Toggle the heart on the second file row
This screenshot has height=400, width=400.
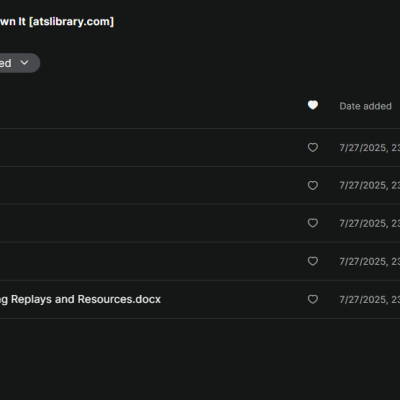pos(313,185)
